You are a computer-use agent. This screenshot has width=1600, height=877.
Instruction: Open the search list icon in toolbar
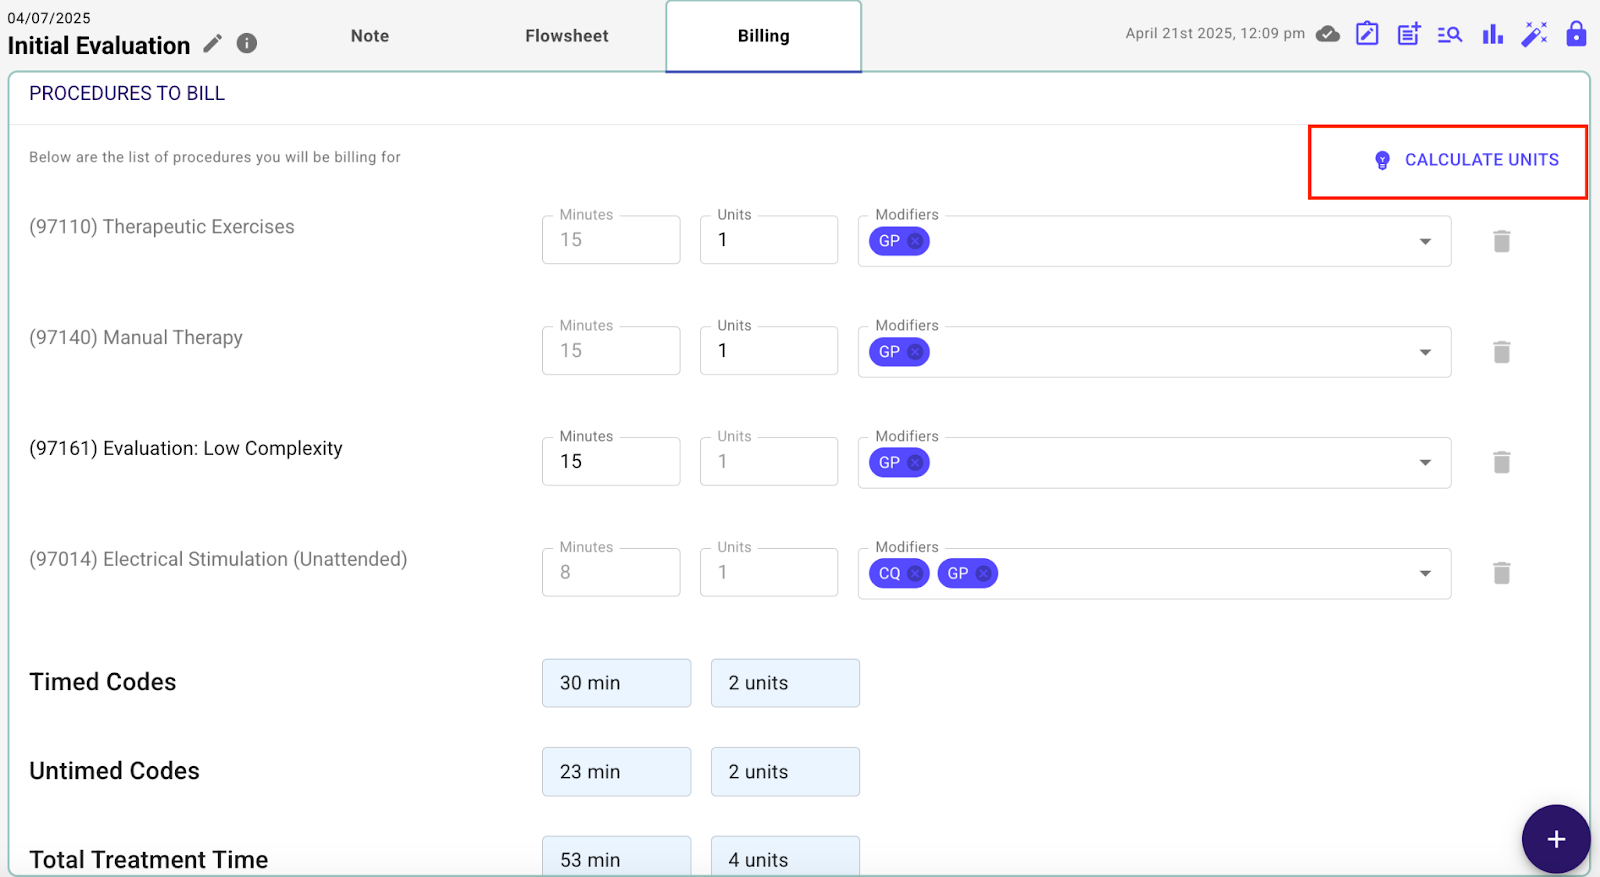pos(1450,35)
